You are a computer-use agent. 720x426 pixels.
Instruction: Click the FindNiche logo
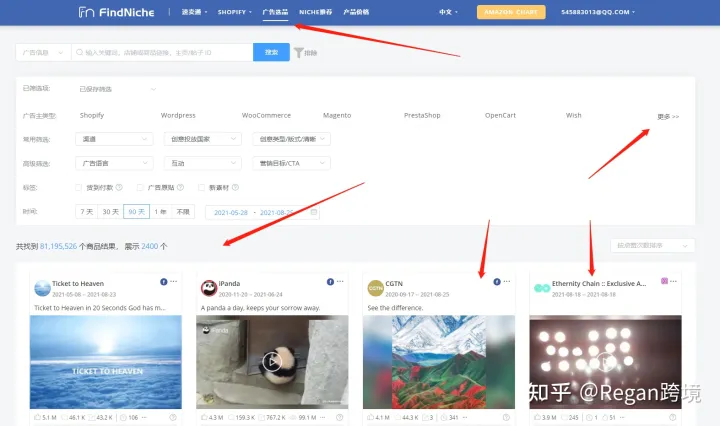(114, 12)
